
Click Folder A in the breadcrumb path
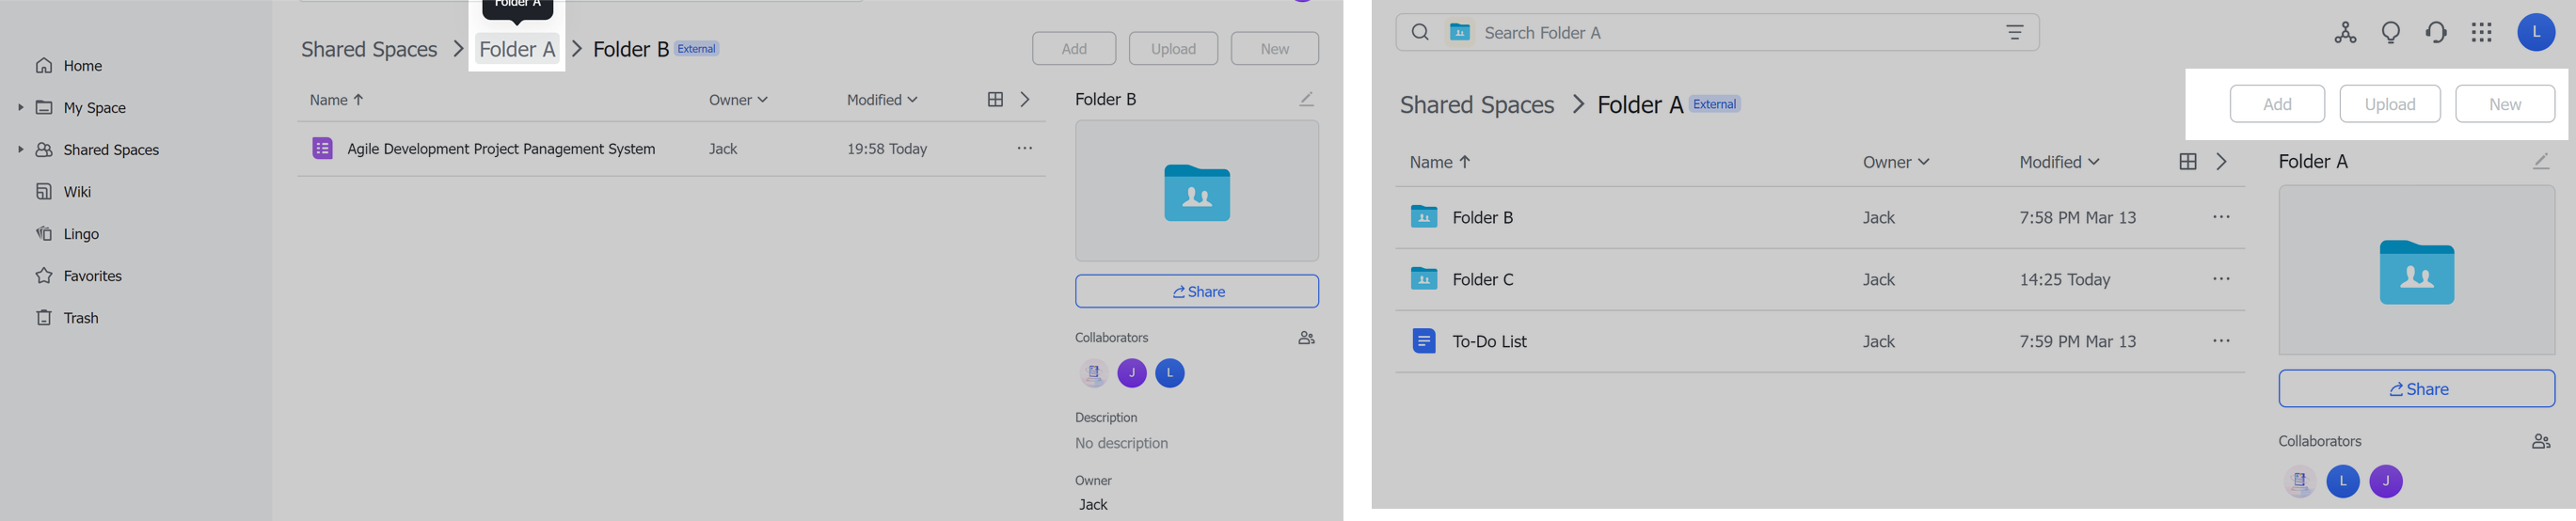coord(517,49)
